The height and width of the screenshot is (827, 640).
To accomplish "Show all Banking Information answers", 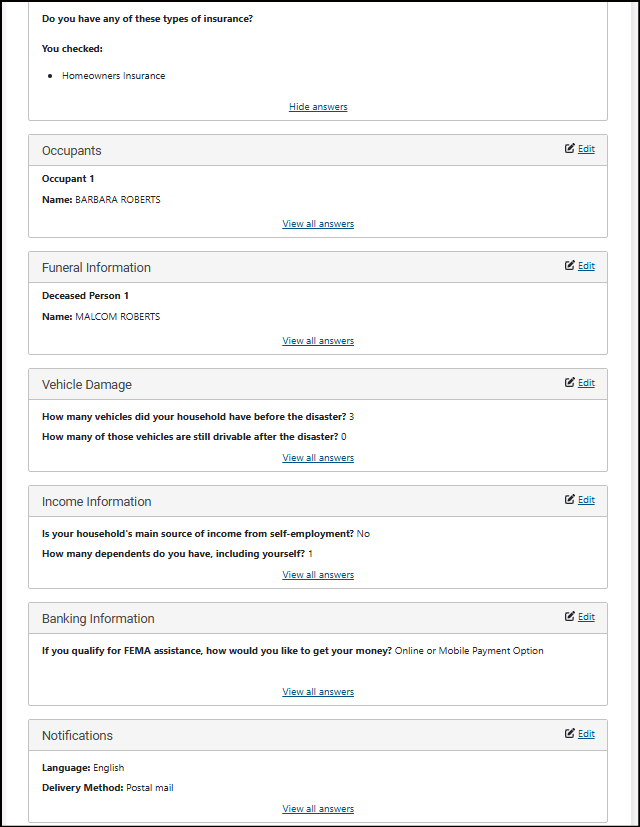I will click(318, 692).
